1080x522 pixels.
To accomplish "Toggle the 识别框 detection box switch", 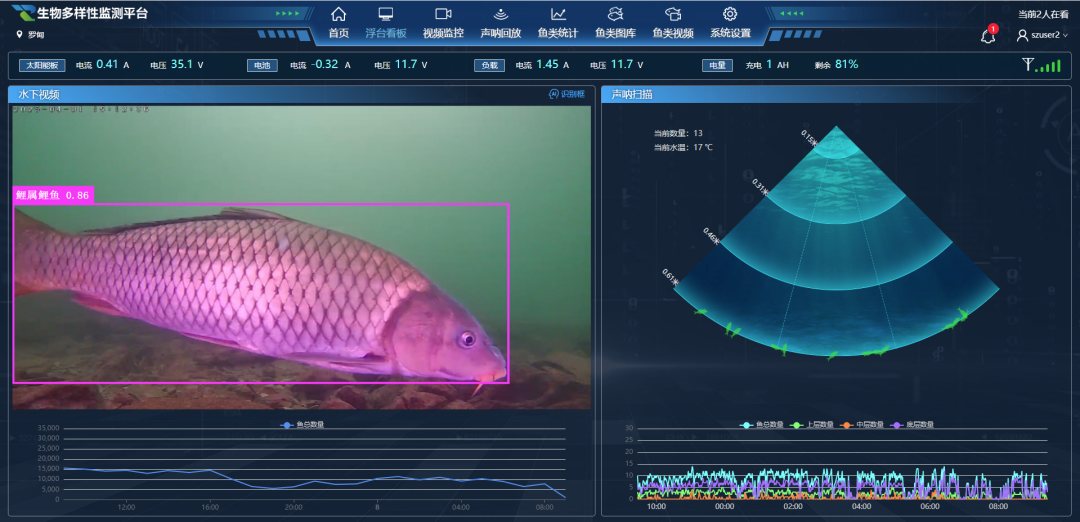I will [x=566, y=94].
